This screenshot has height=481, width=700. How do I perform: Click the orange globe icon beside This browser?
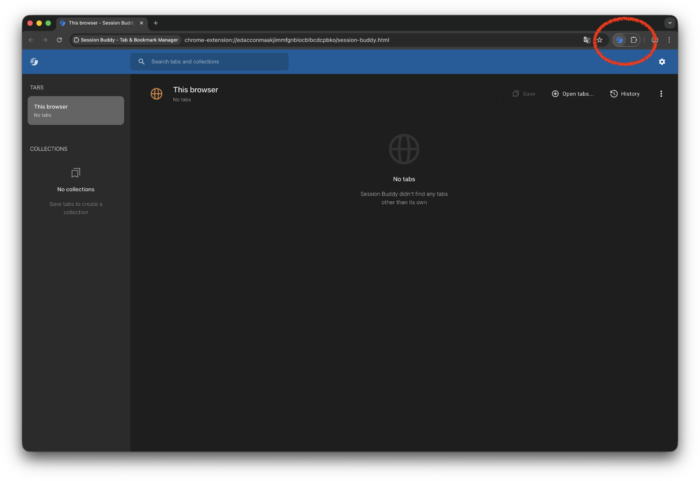tap(156, 94)
